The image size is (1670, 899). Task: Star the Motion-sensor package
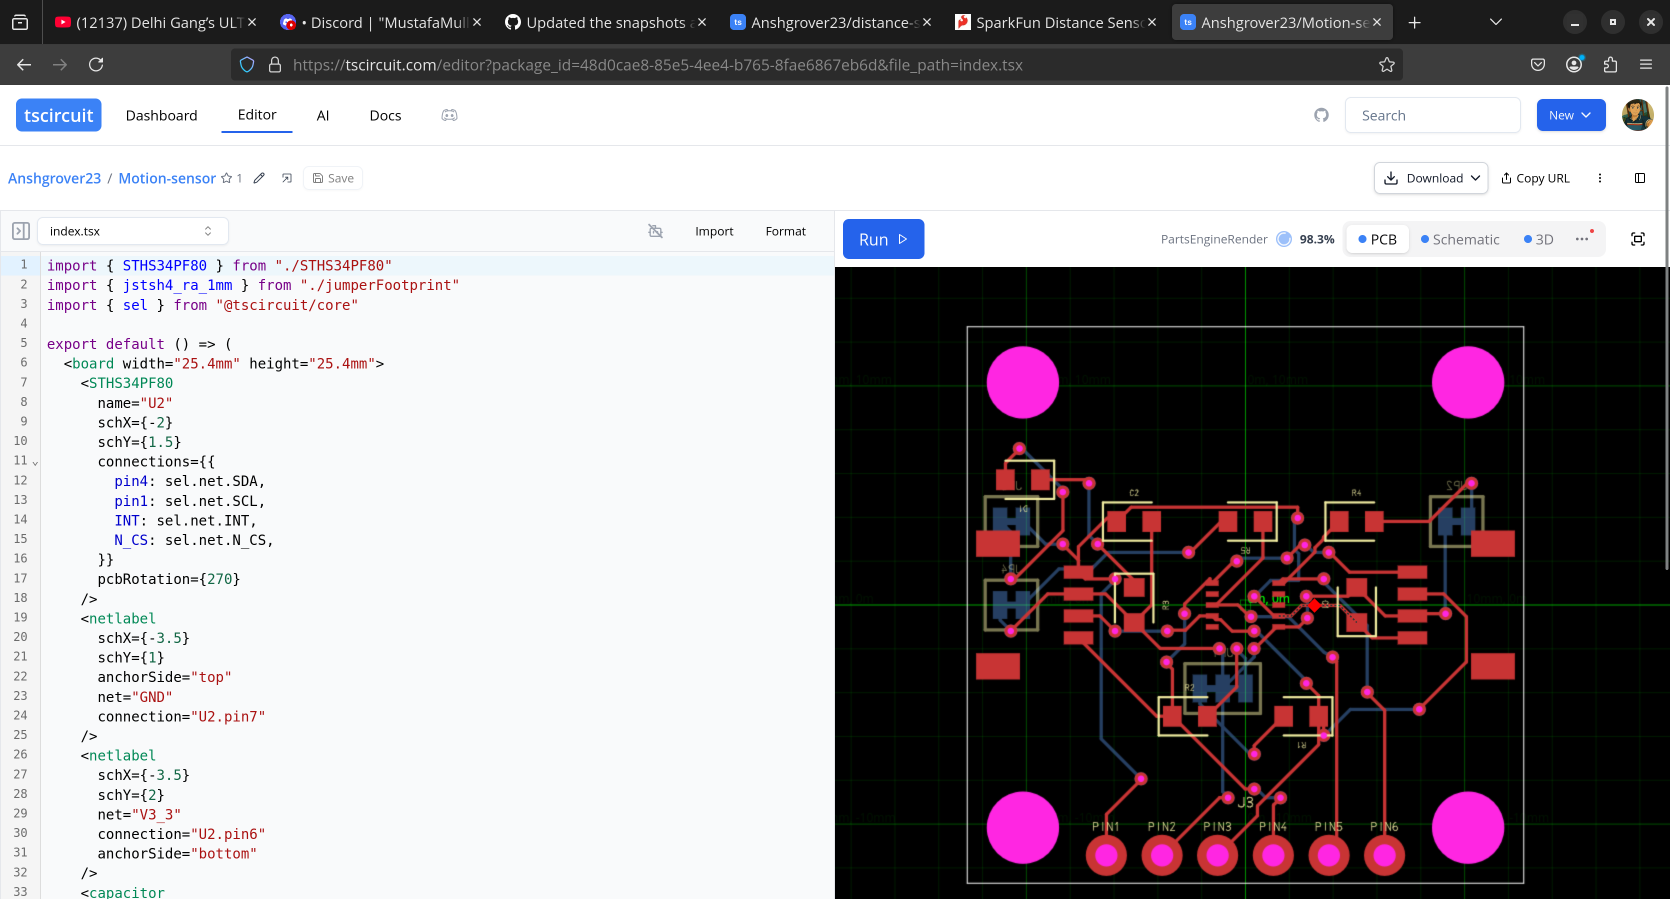(227, 178)
